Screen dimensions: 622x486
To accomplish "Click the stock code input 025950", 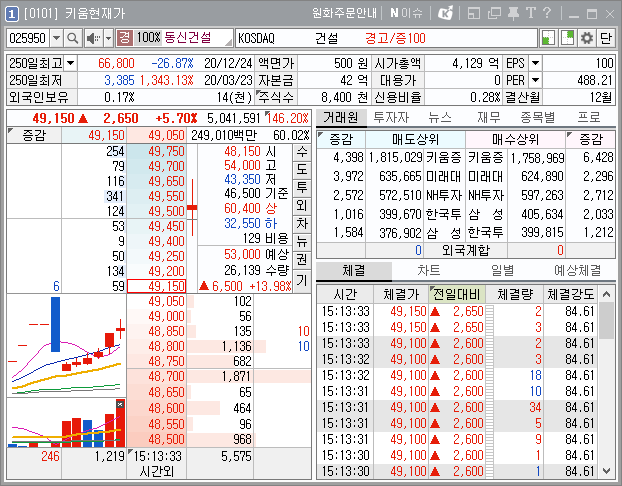I will pyautogui.click(x=28, y=38).
